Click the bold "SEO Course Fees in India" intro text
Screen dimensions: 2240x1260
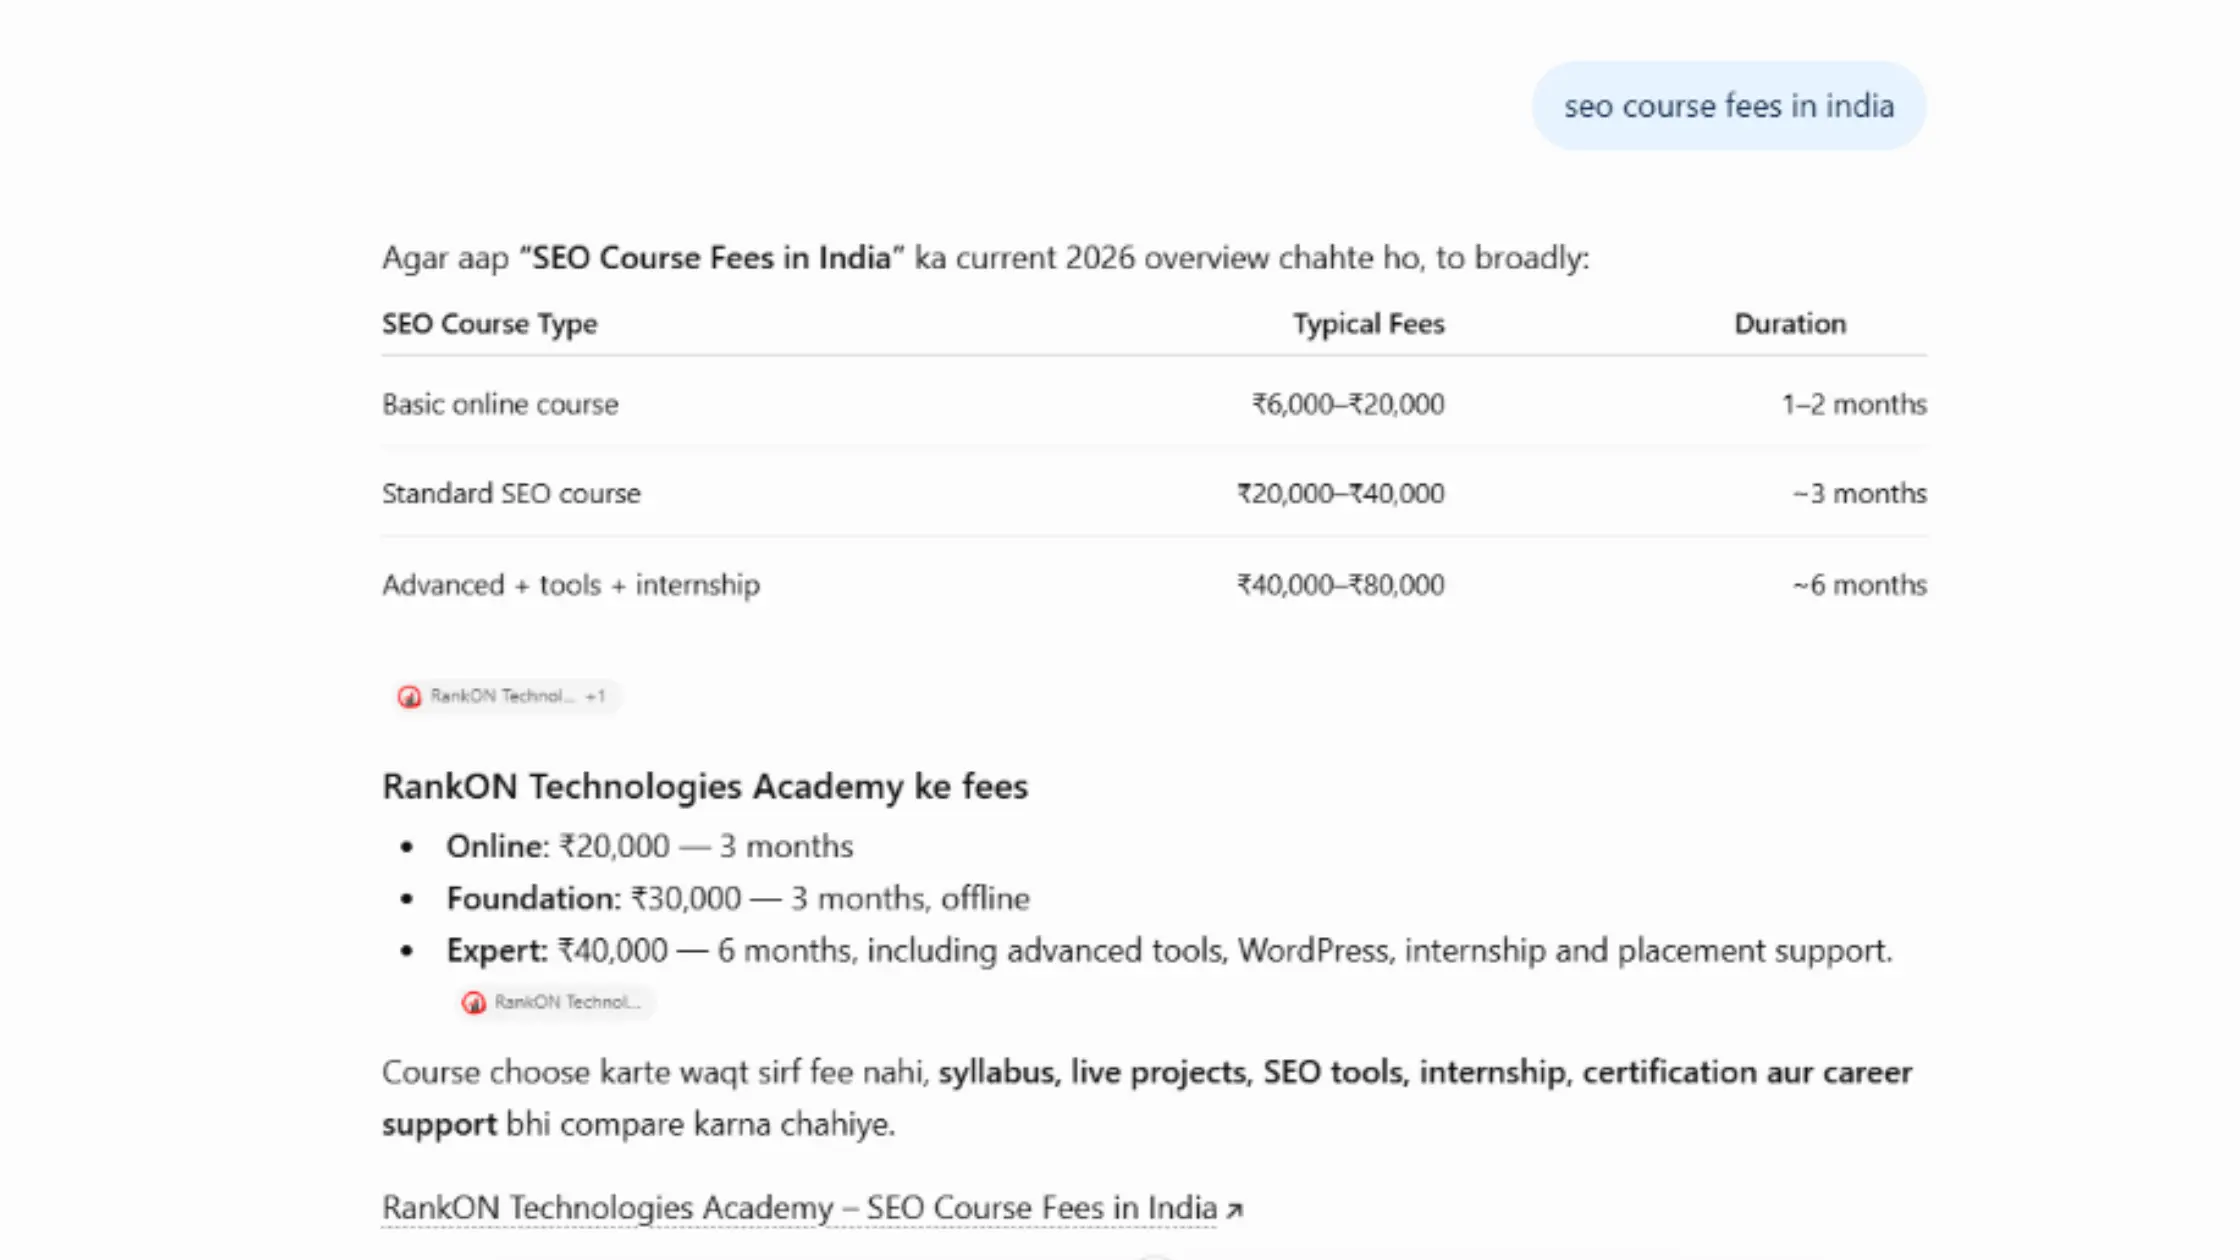pyautogui.click(x=711, y=258)
